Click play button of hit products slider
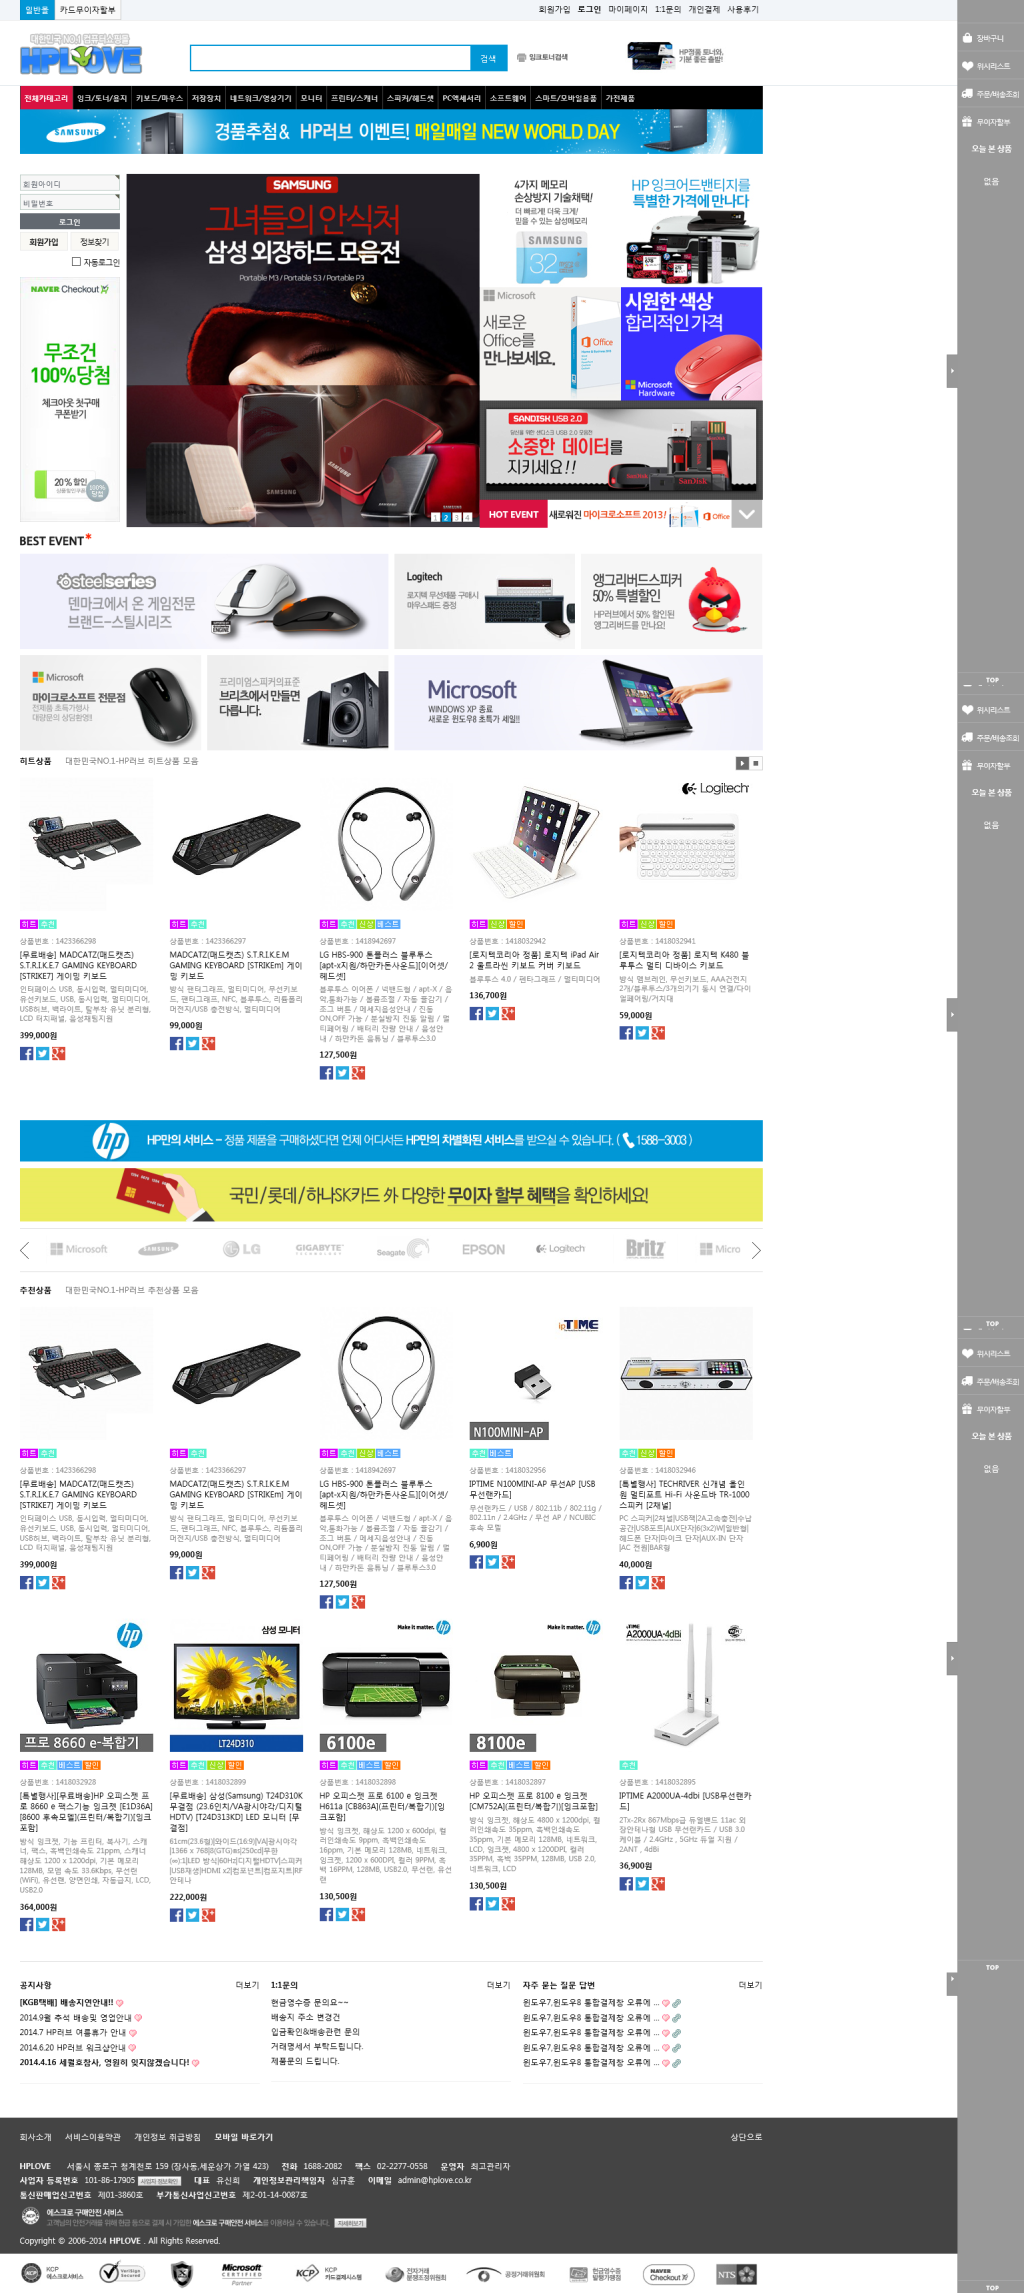This screenshot has height=2293, width=1024. [742, 763]
